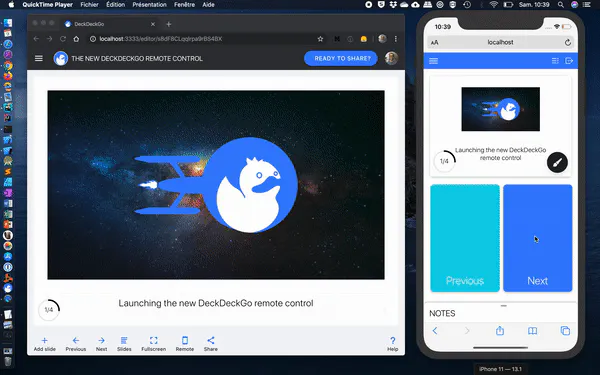This screenshot has width=600, height=375.
Task: Click the DeckDeckGo duck logo in header
Action: [60, 59]
